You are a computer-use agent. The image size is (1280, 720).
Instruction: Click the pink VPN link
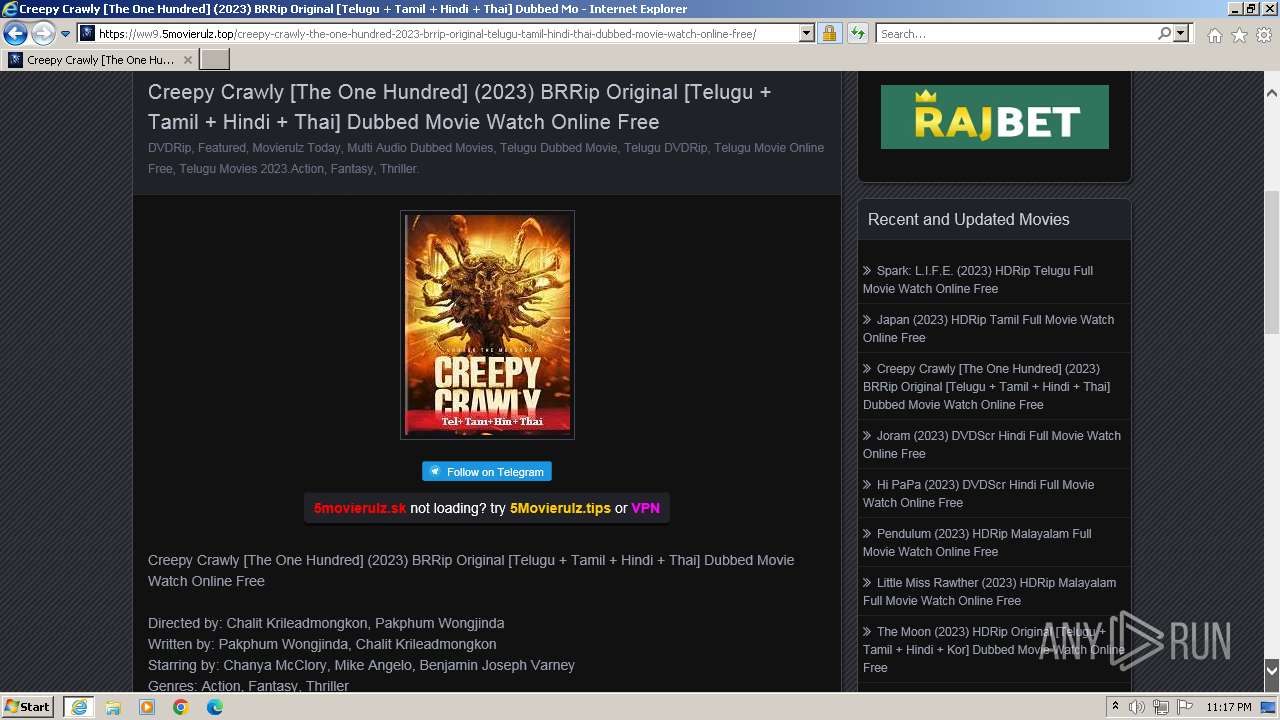coord(645,508)
